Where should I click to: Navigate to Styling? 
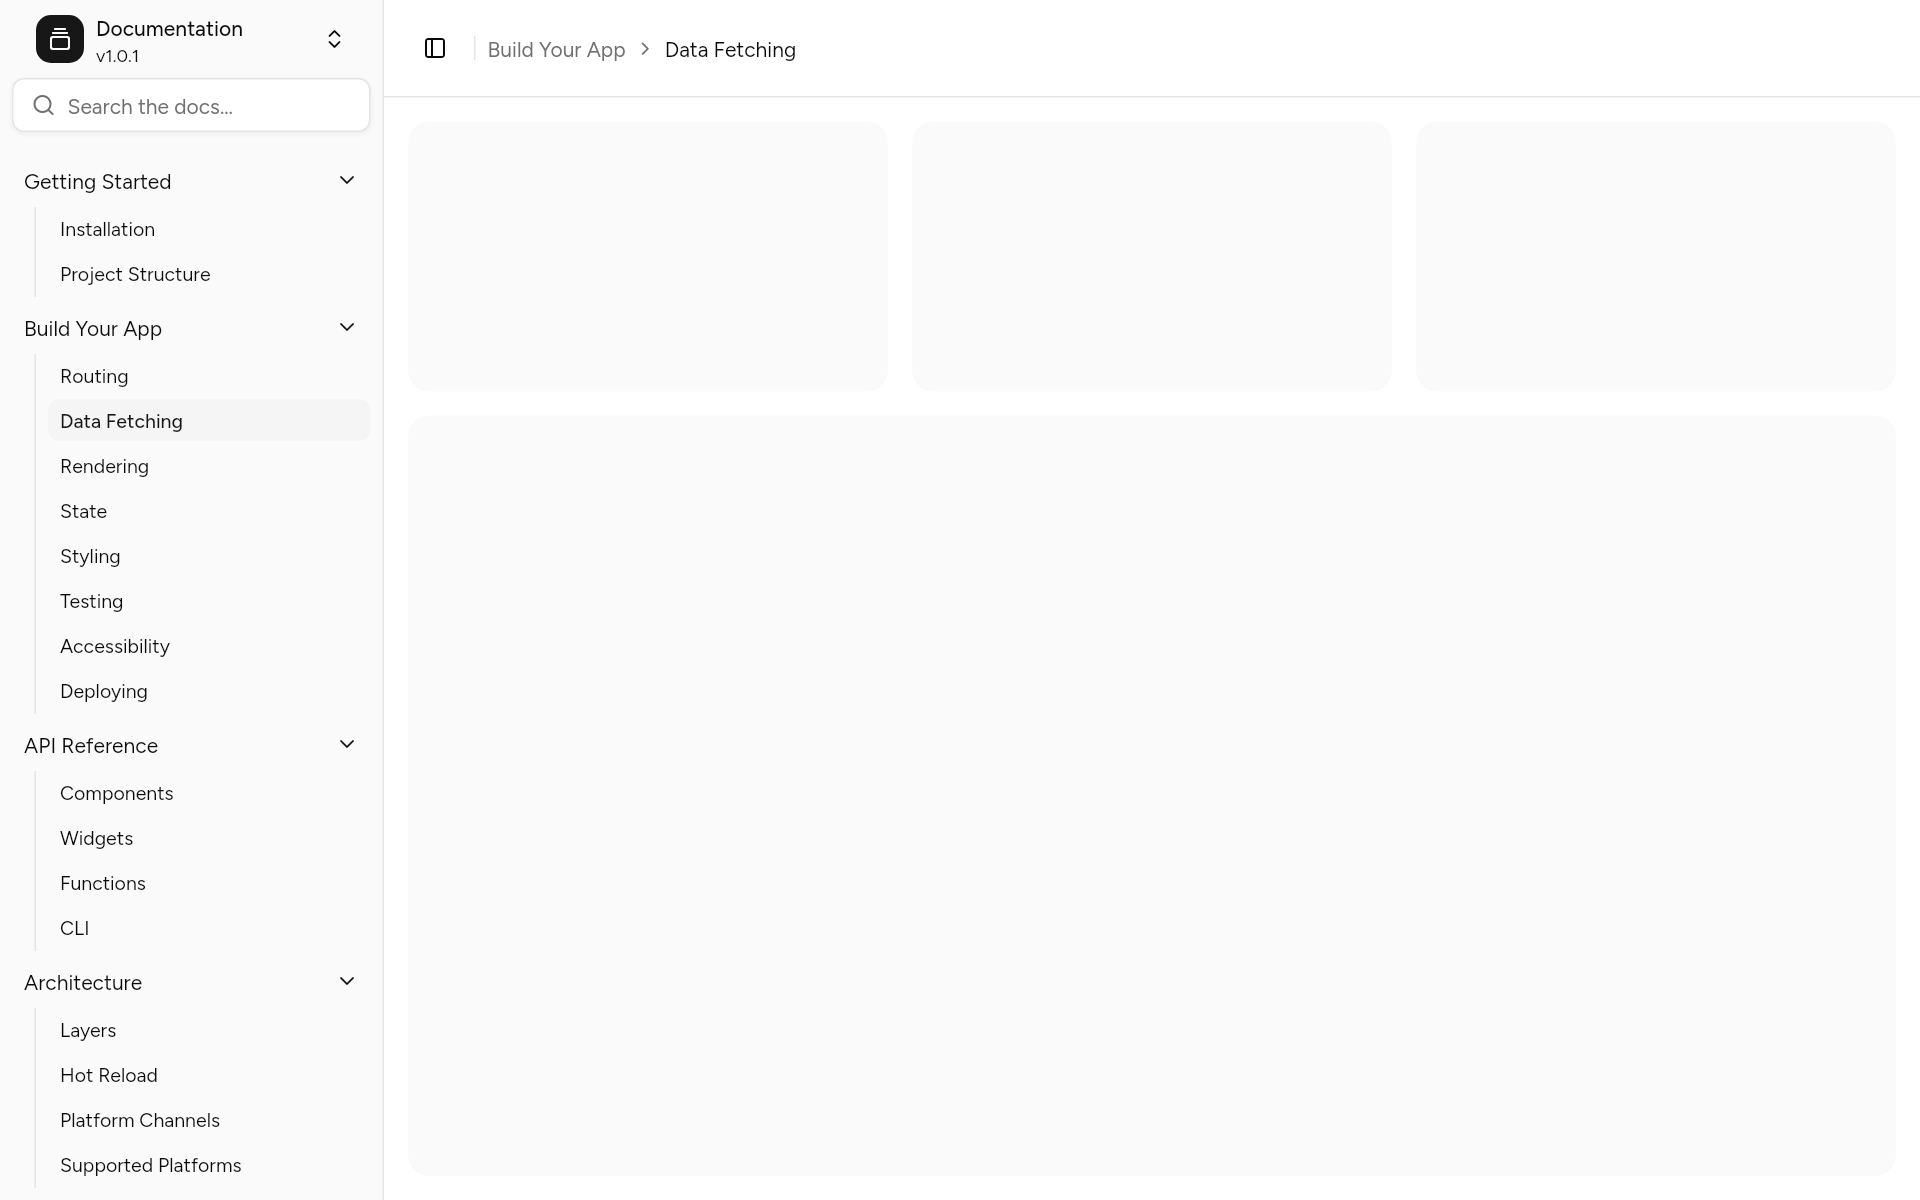point(209,556)
